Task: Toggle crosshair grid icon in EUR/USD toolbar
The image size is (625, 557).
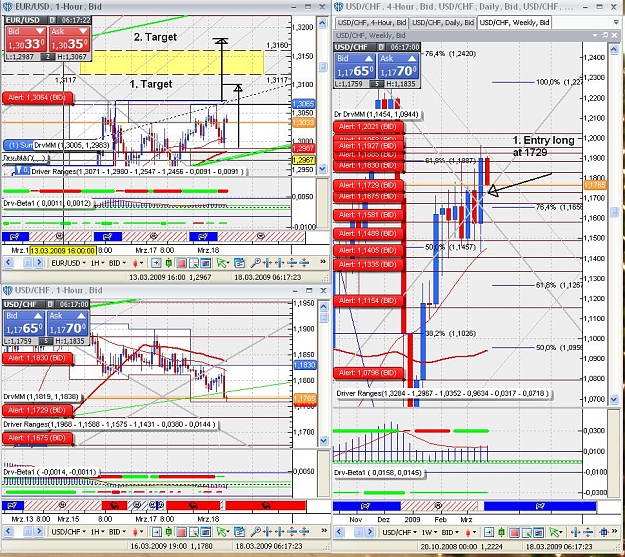Action: click(194, 263)
